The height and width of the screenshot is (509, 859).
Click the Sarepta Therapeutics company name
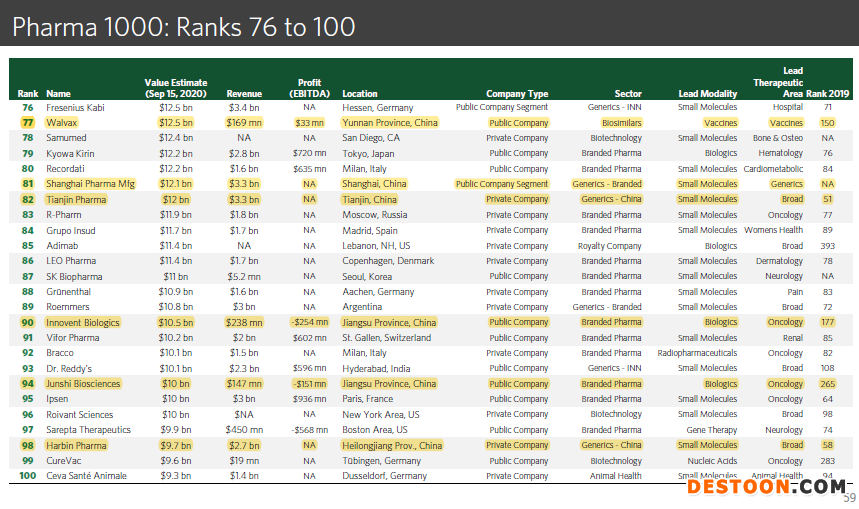click(88, 430)
